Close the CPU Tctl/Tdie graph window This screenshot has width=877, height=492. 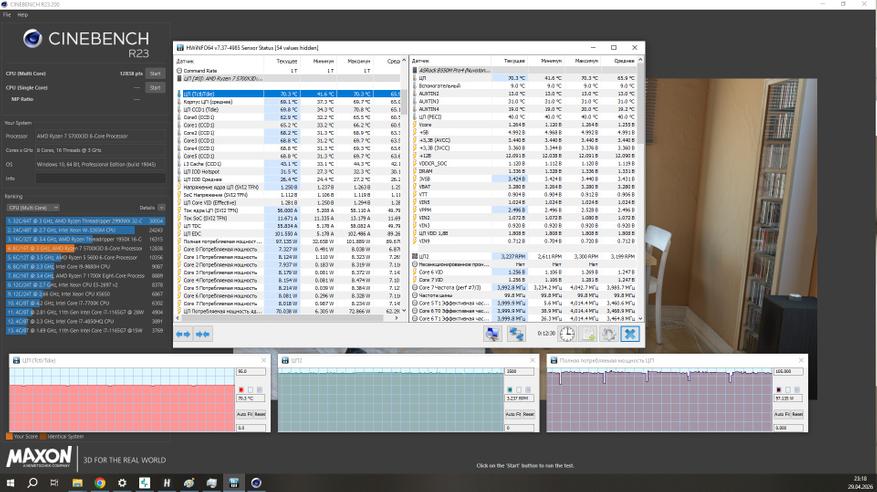point(263,361)
